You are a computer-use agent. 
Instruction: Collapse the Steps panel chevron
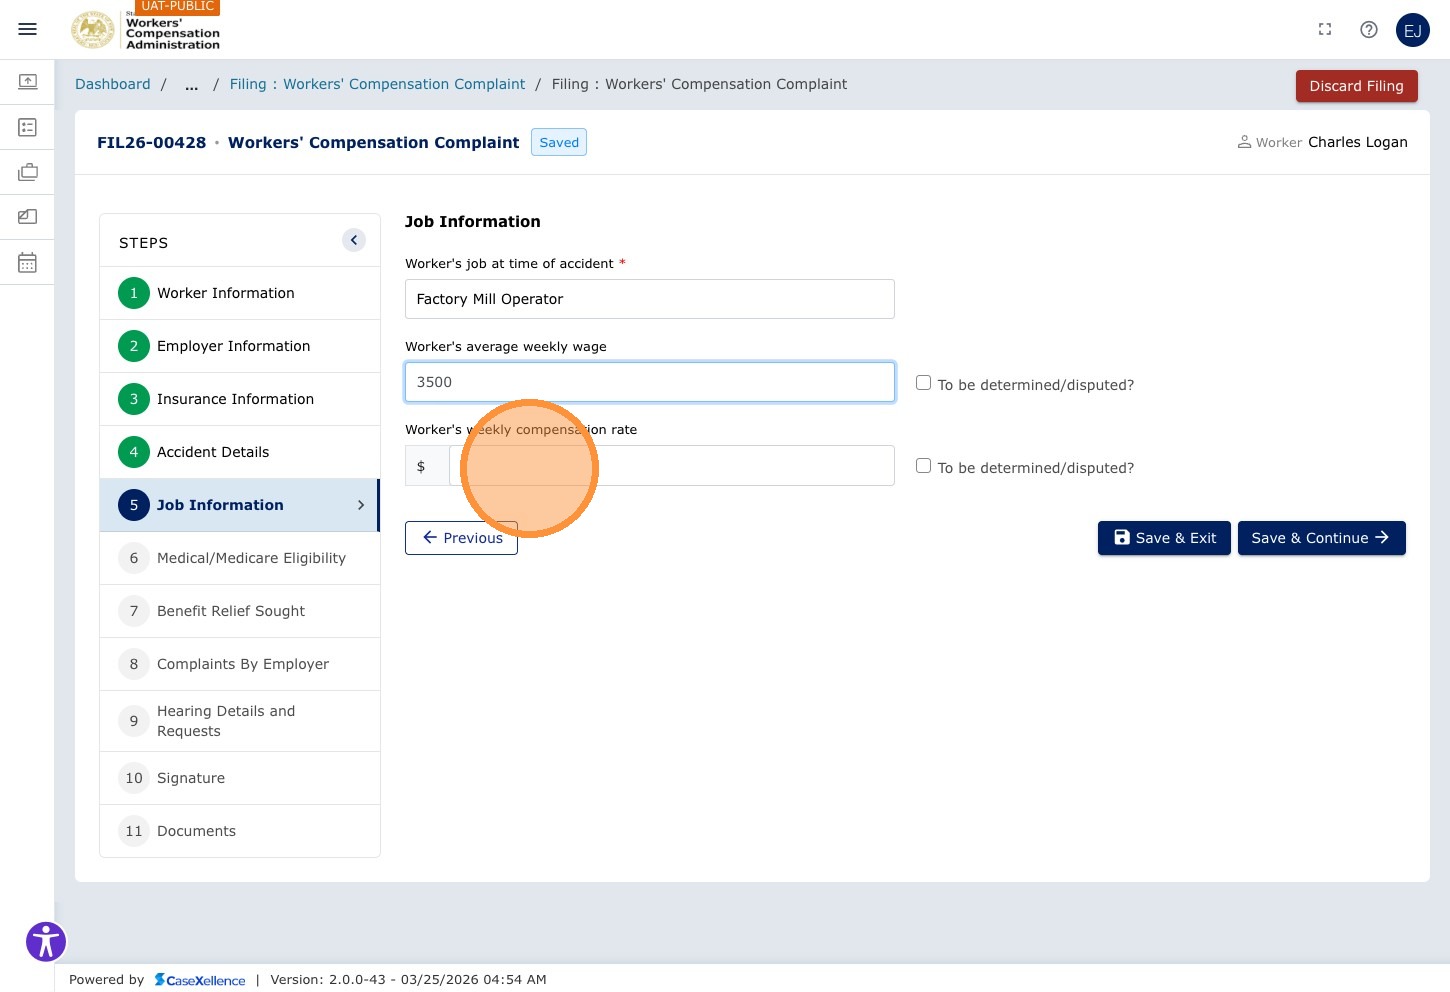pos(354,240)
